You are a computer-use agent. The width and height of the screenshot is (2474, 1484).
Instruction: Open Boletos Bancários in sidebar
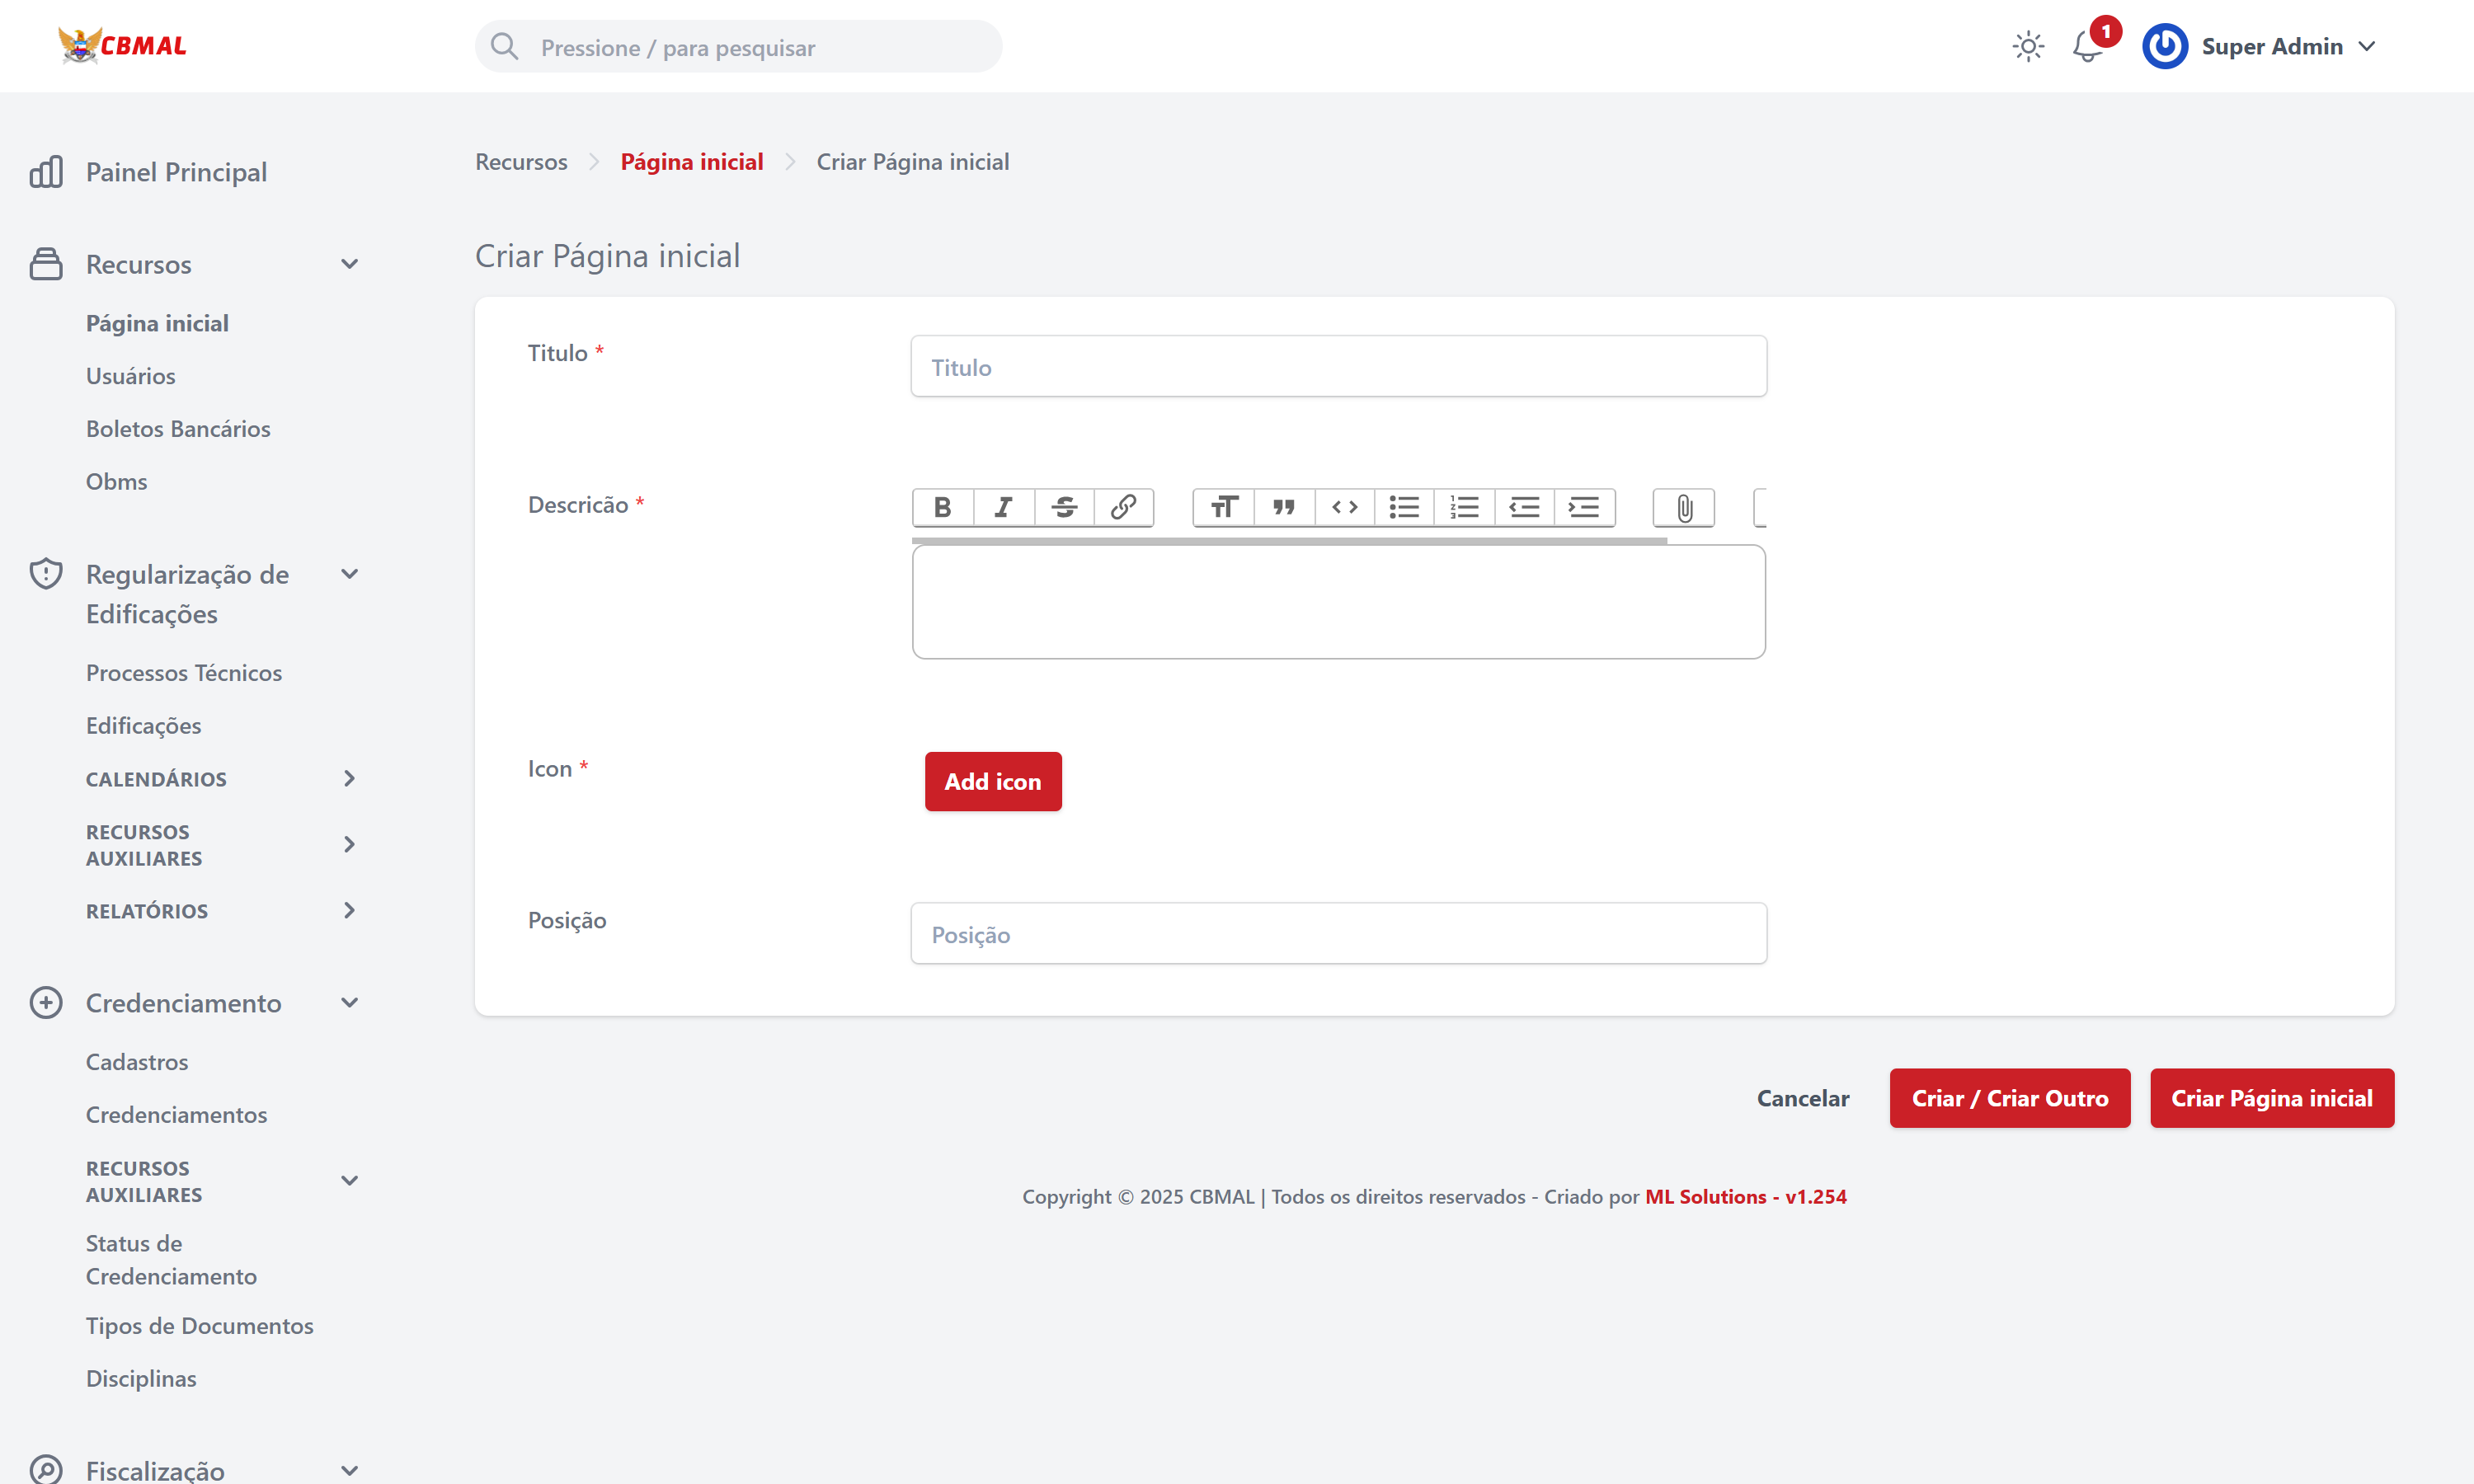(x=178, y=429)
